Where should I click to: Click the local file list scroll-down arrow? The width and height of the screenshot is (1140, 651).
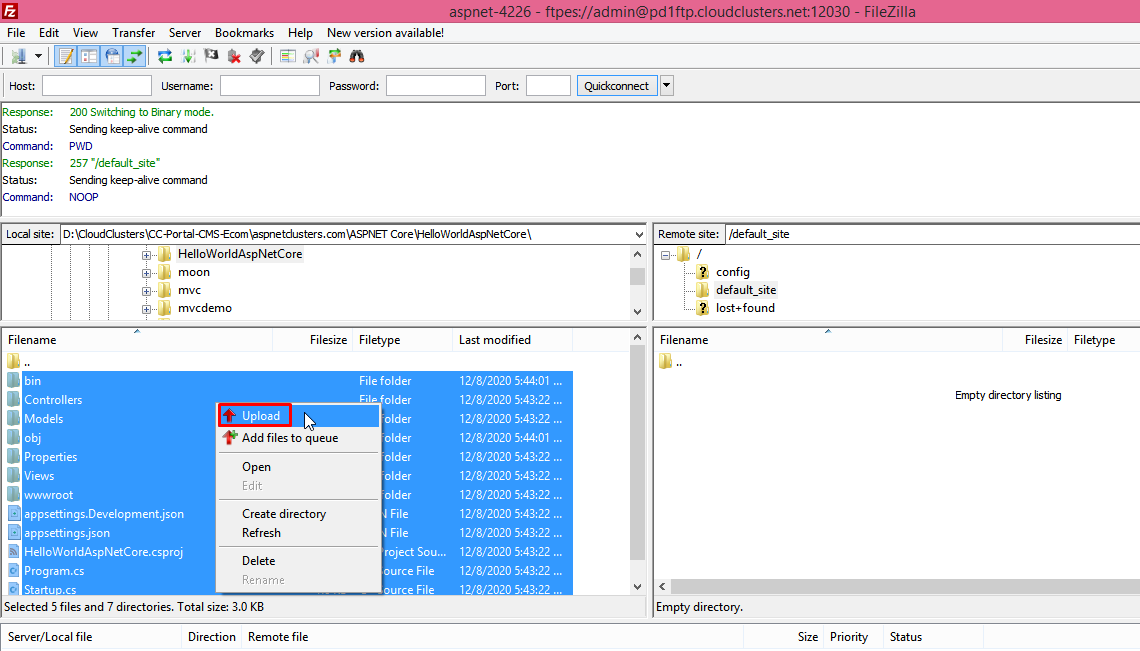click(638, 587)
